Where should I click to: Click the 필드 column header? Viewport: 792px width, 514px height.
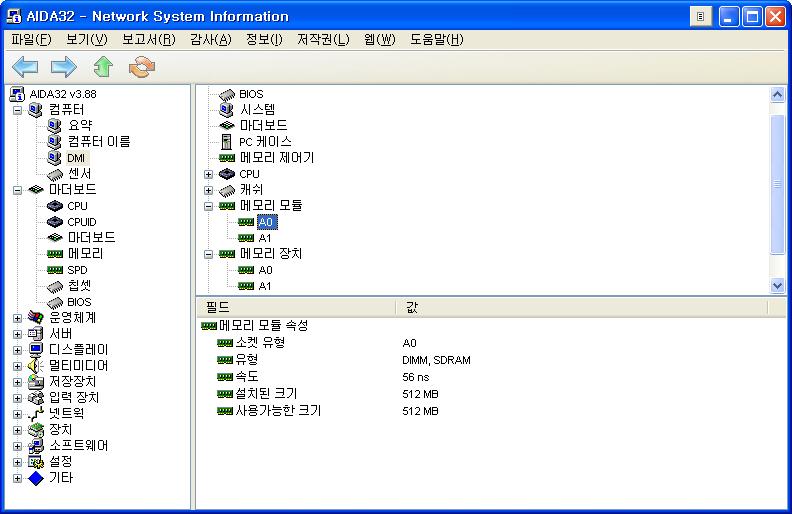coord(296,307)
